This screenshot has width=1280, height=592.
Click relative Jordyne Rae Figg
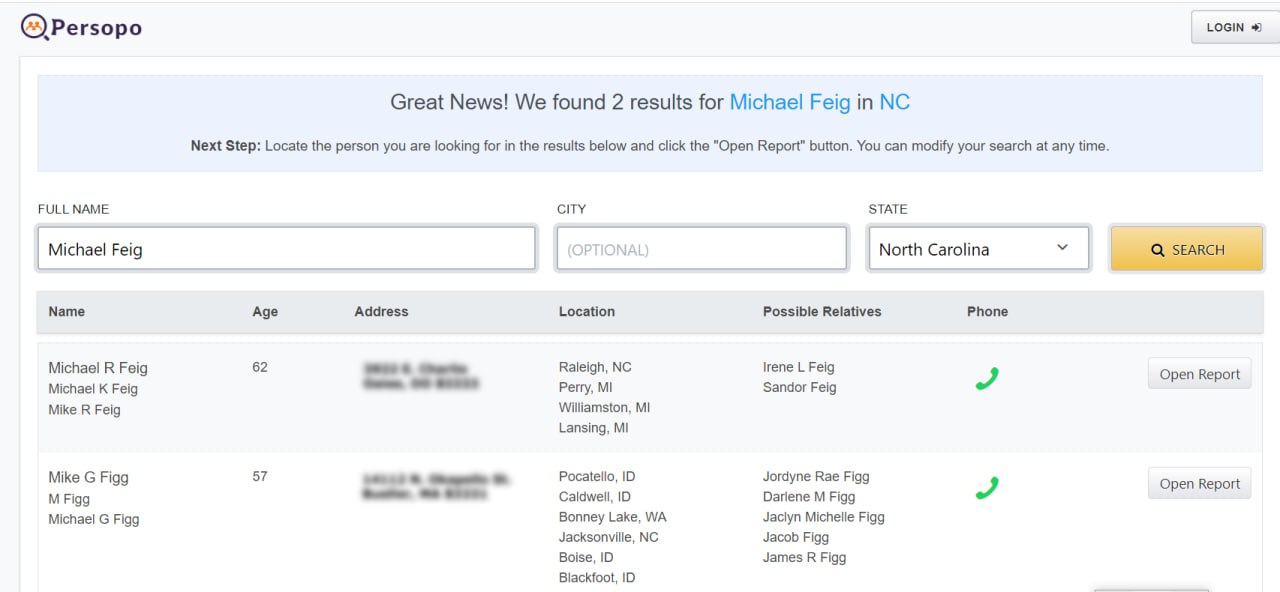(816, 476)
